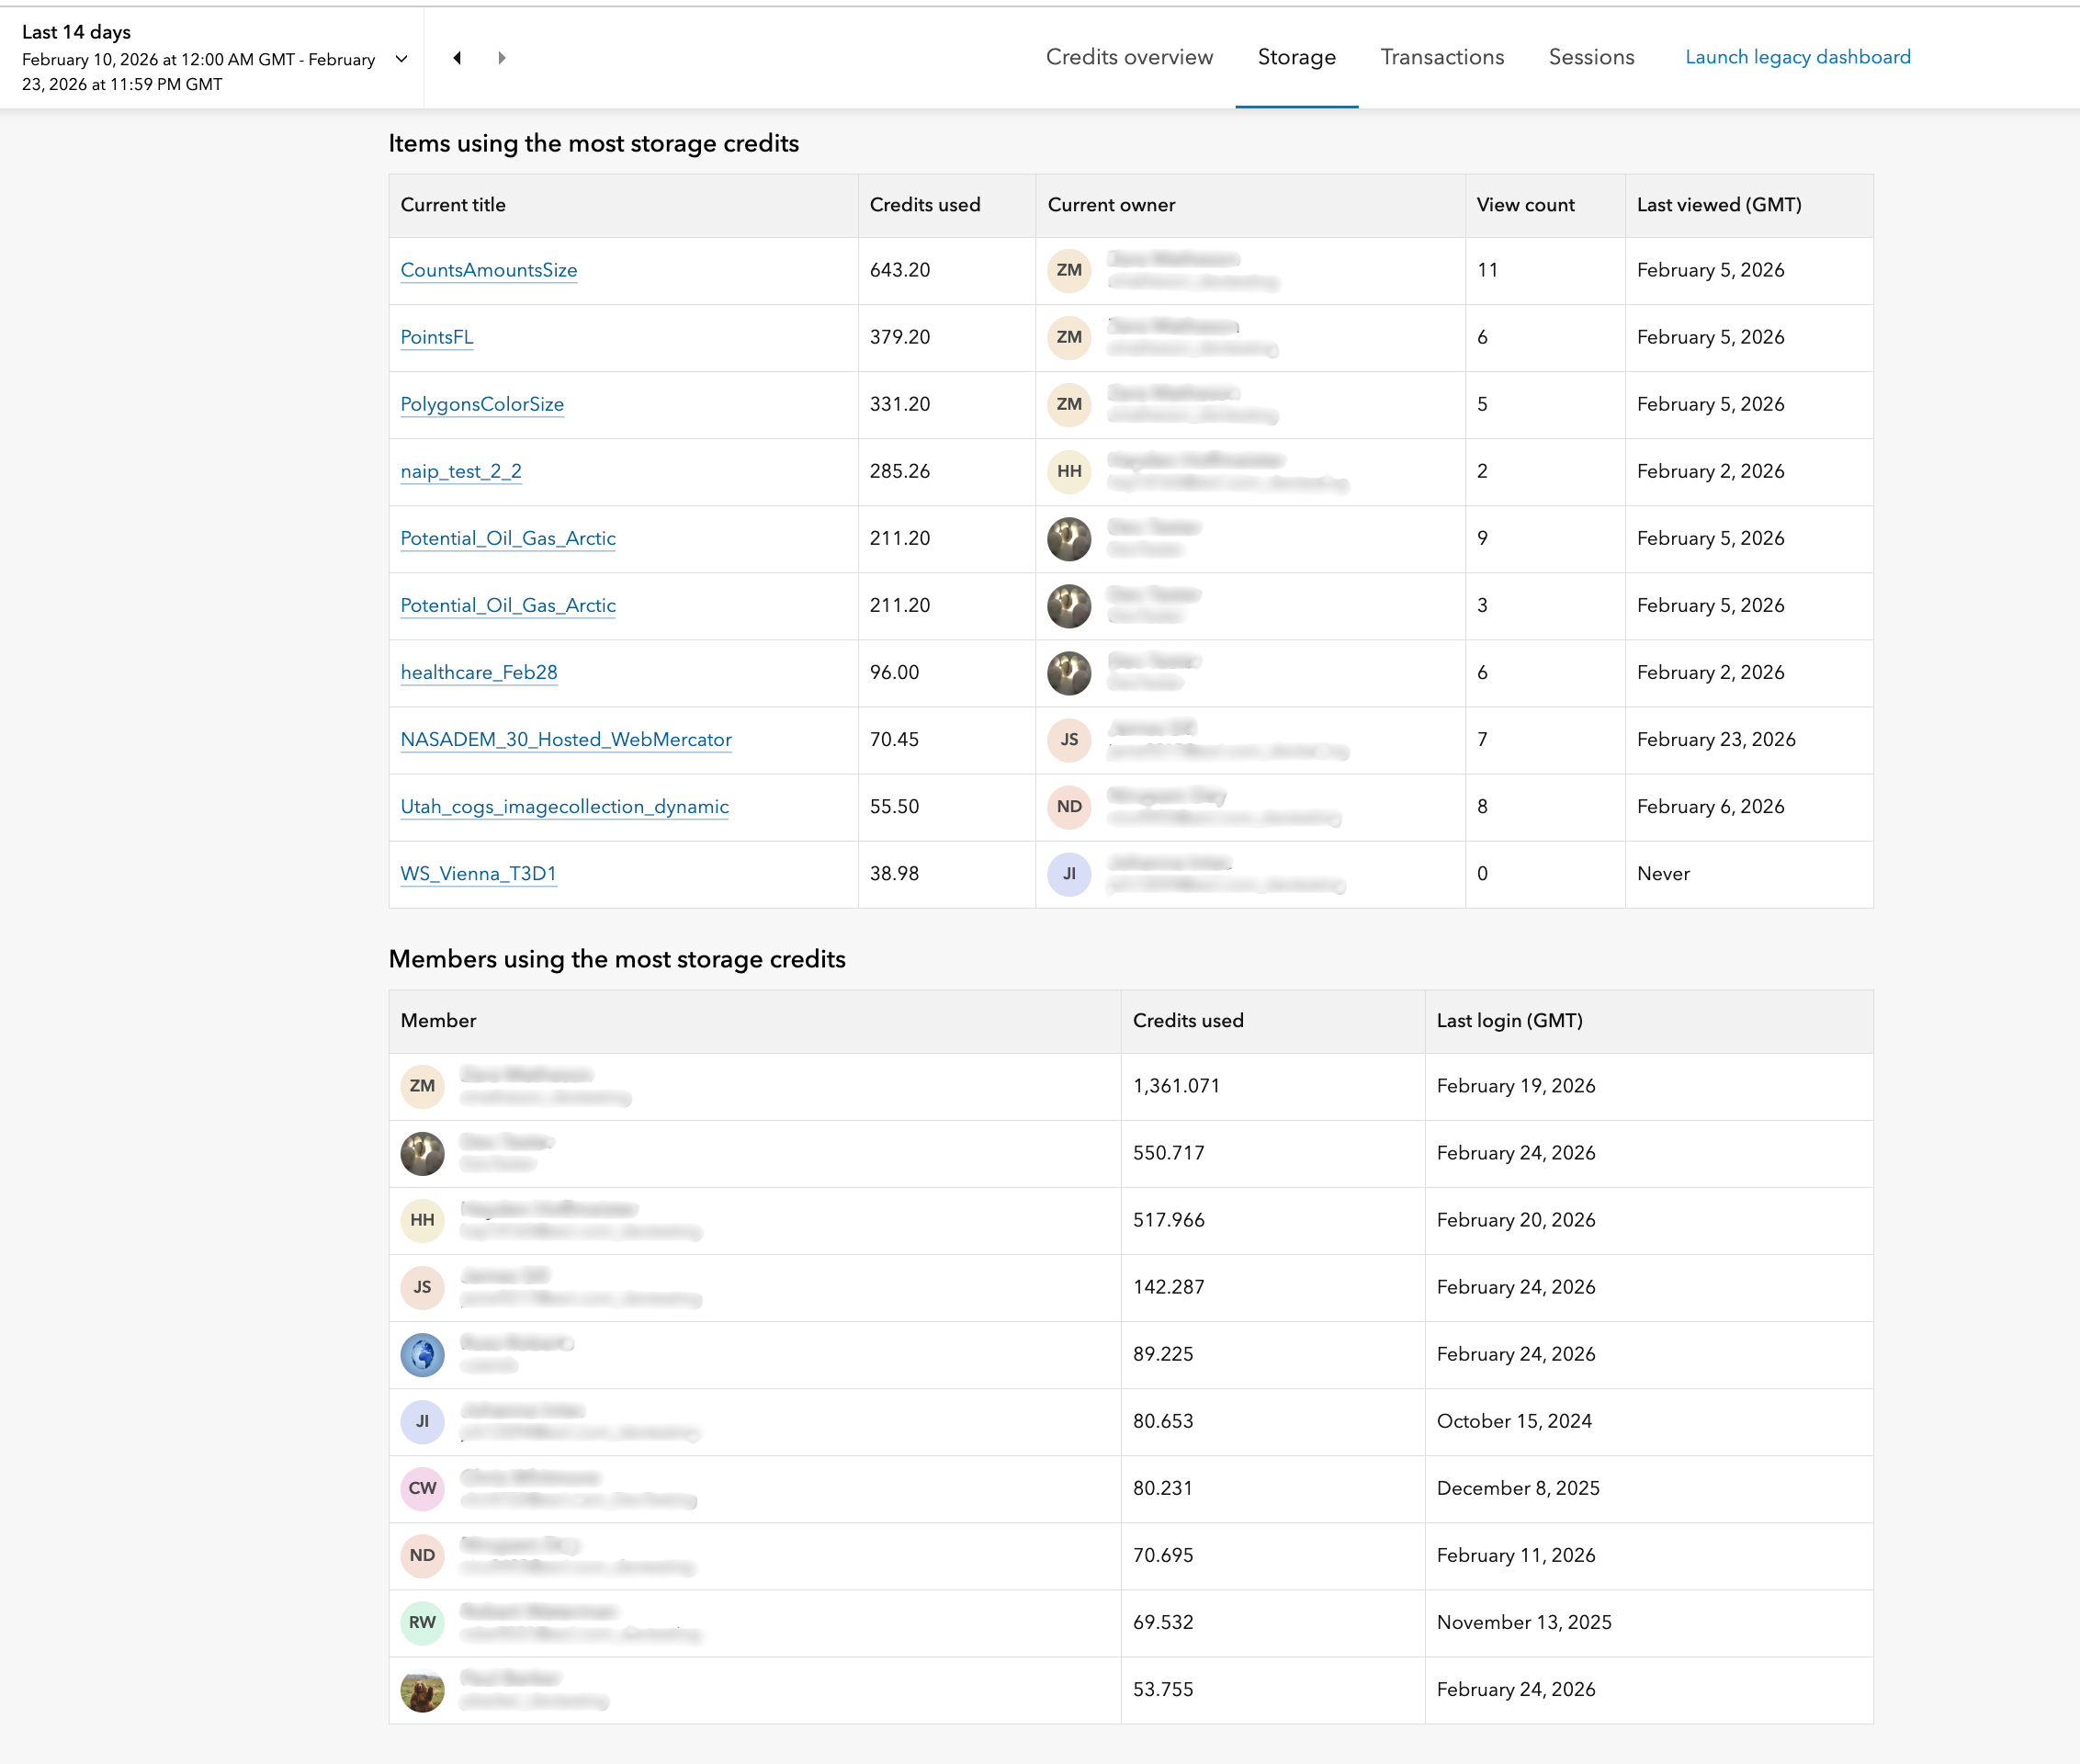Click RW member avatar in members table

tap(422, 1622)
